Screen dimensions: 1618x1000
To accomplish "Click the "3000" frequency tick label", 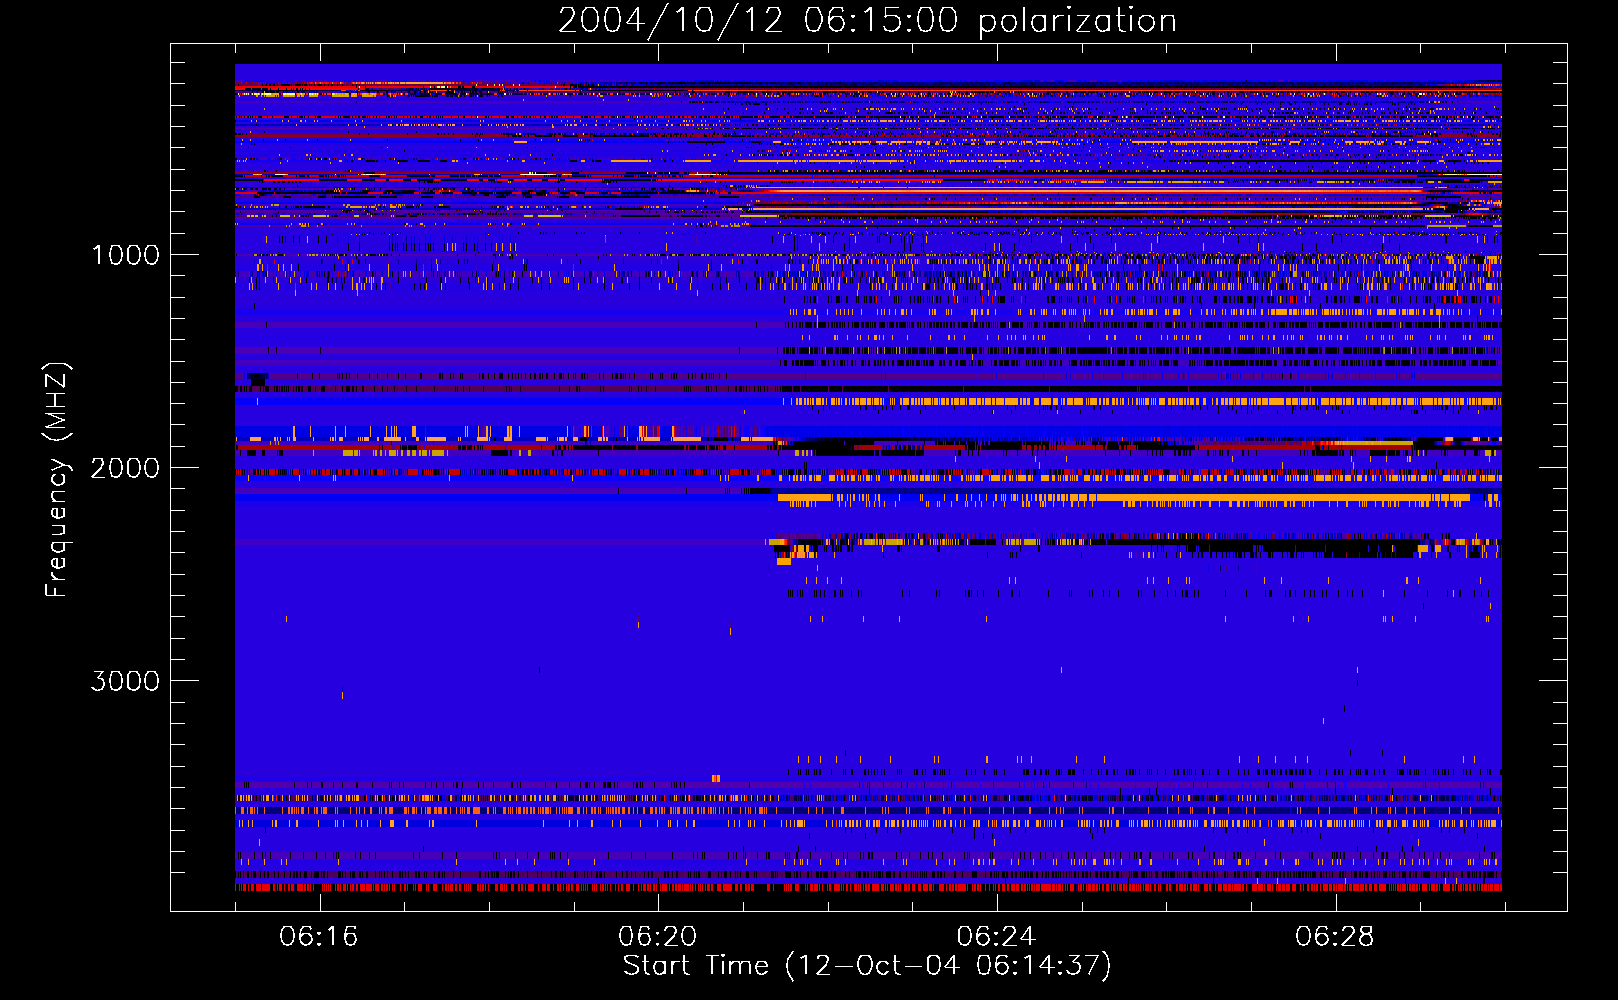I will [x=125, y=681].
